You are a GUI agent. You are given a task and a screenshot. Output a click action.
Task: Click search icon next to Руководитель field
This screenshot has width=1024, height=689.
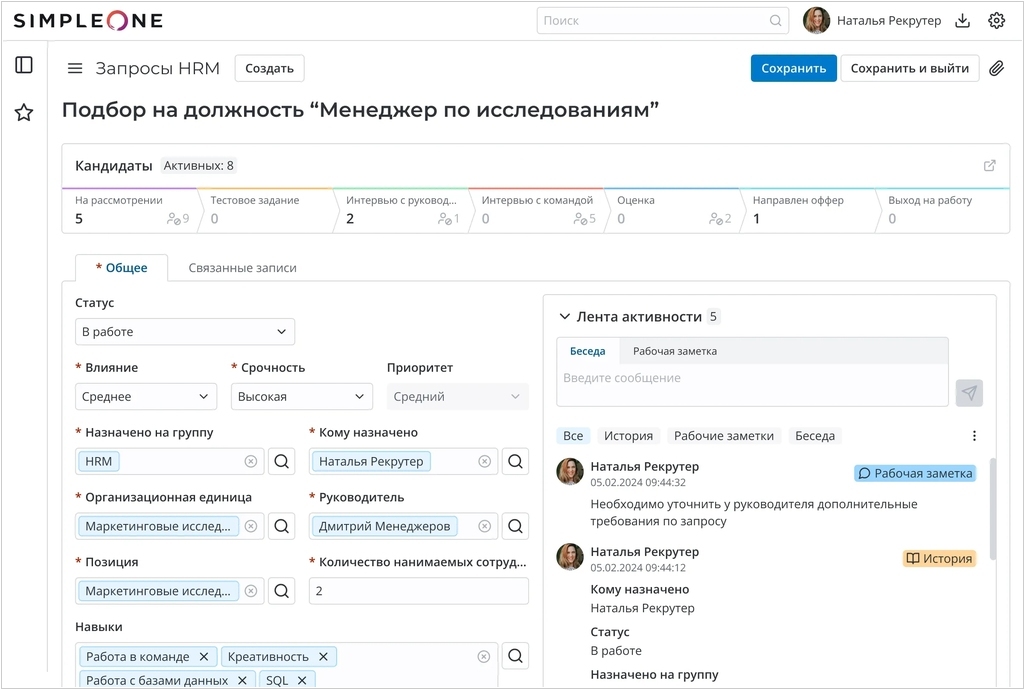[x=515, y=526]
